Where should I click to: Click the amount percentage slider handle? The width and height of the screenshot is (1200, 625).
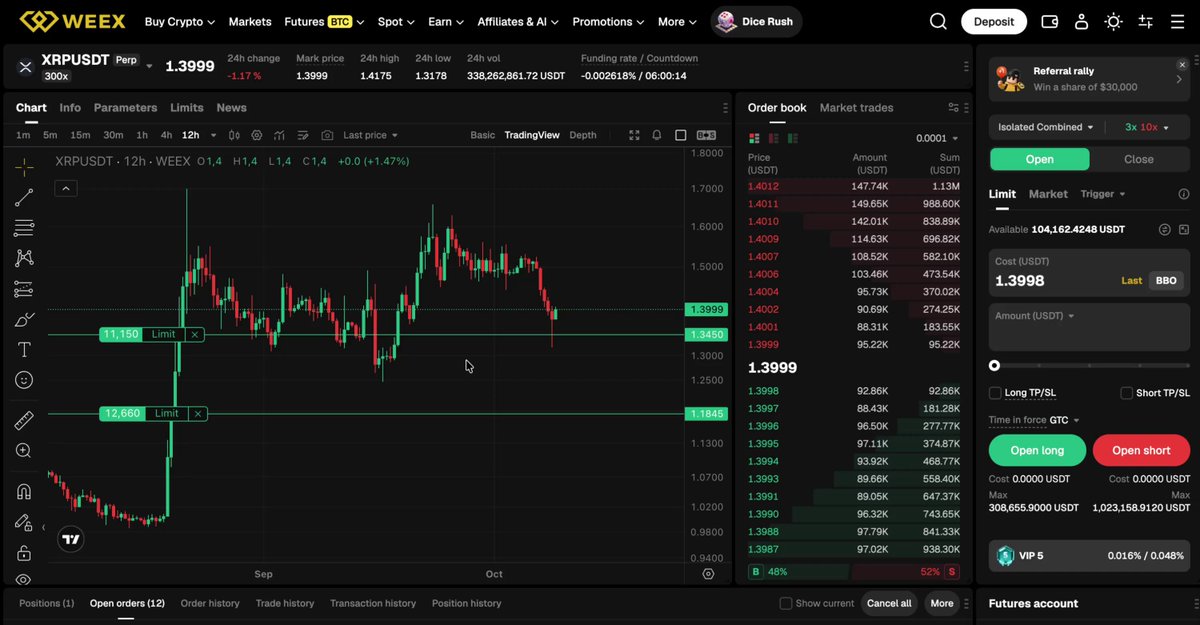coord(994,366)
